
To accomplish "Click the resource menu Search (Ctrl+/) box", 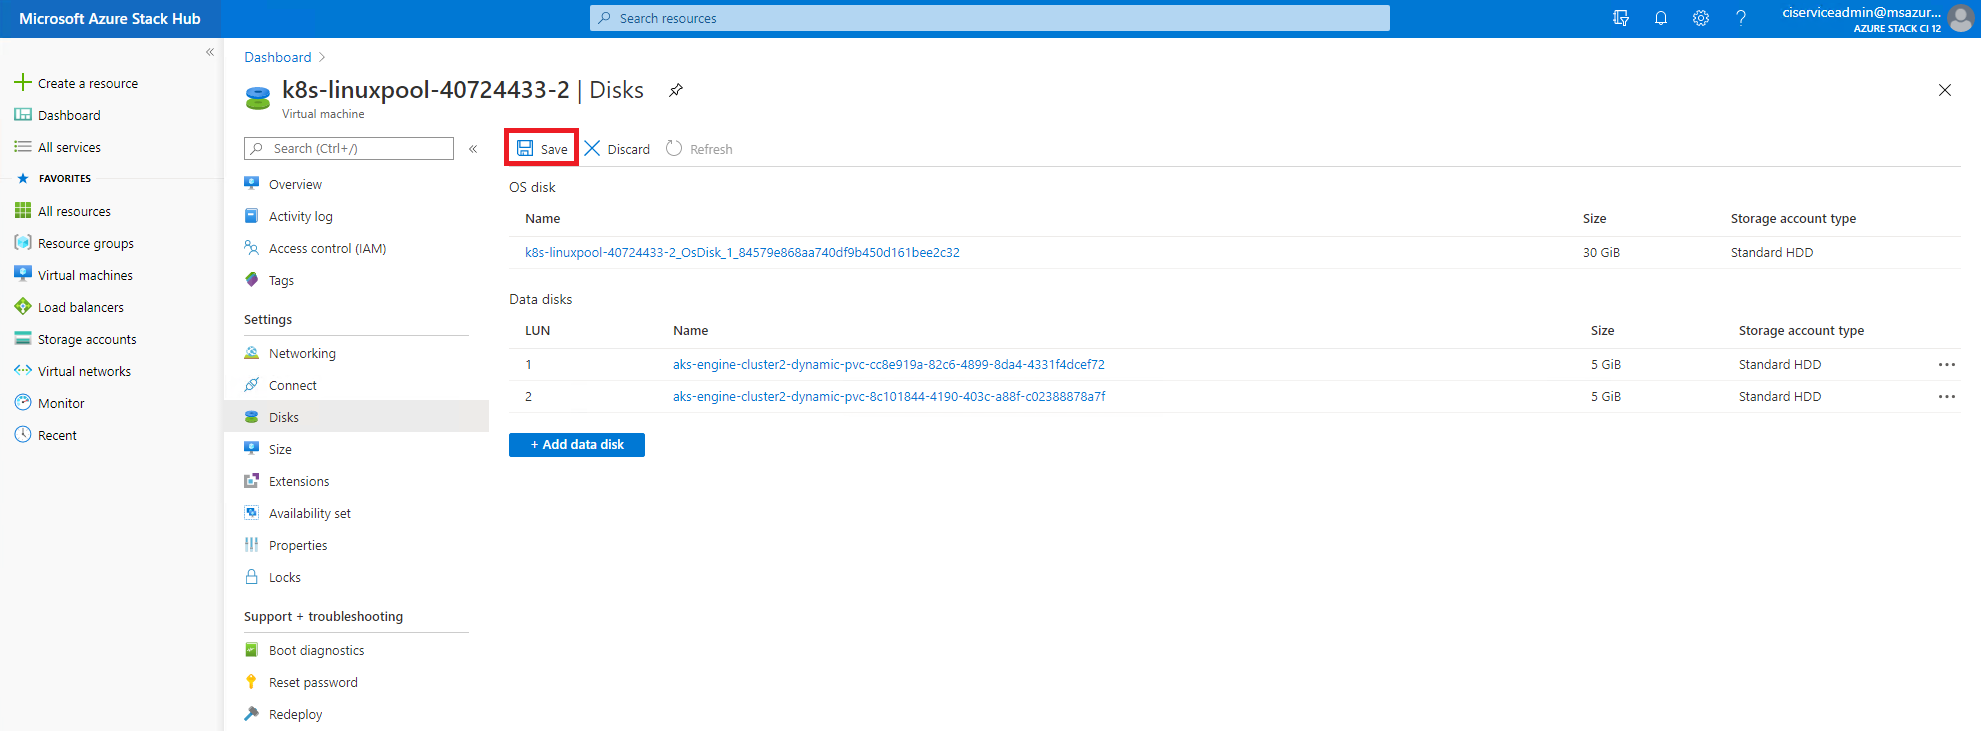I will coord(349,148).
